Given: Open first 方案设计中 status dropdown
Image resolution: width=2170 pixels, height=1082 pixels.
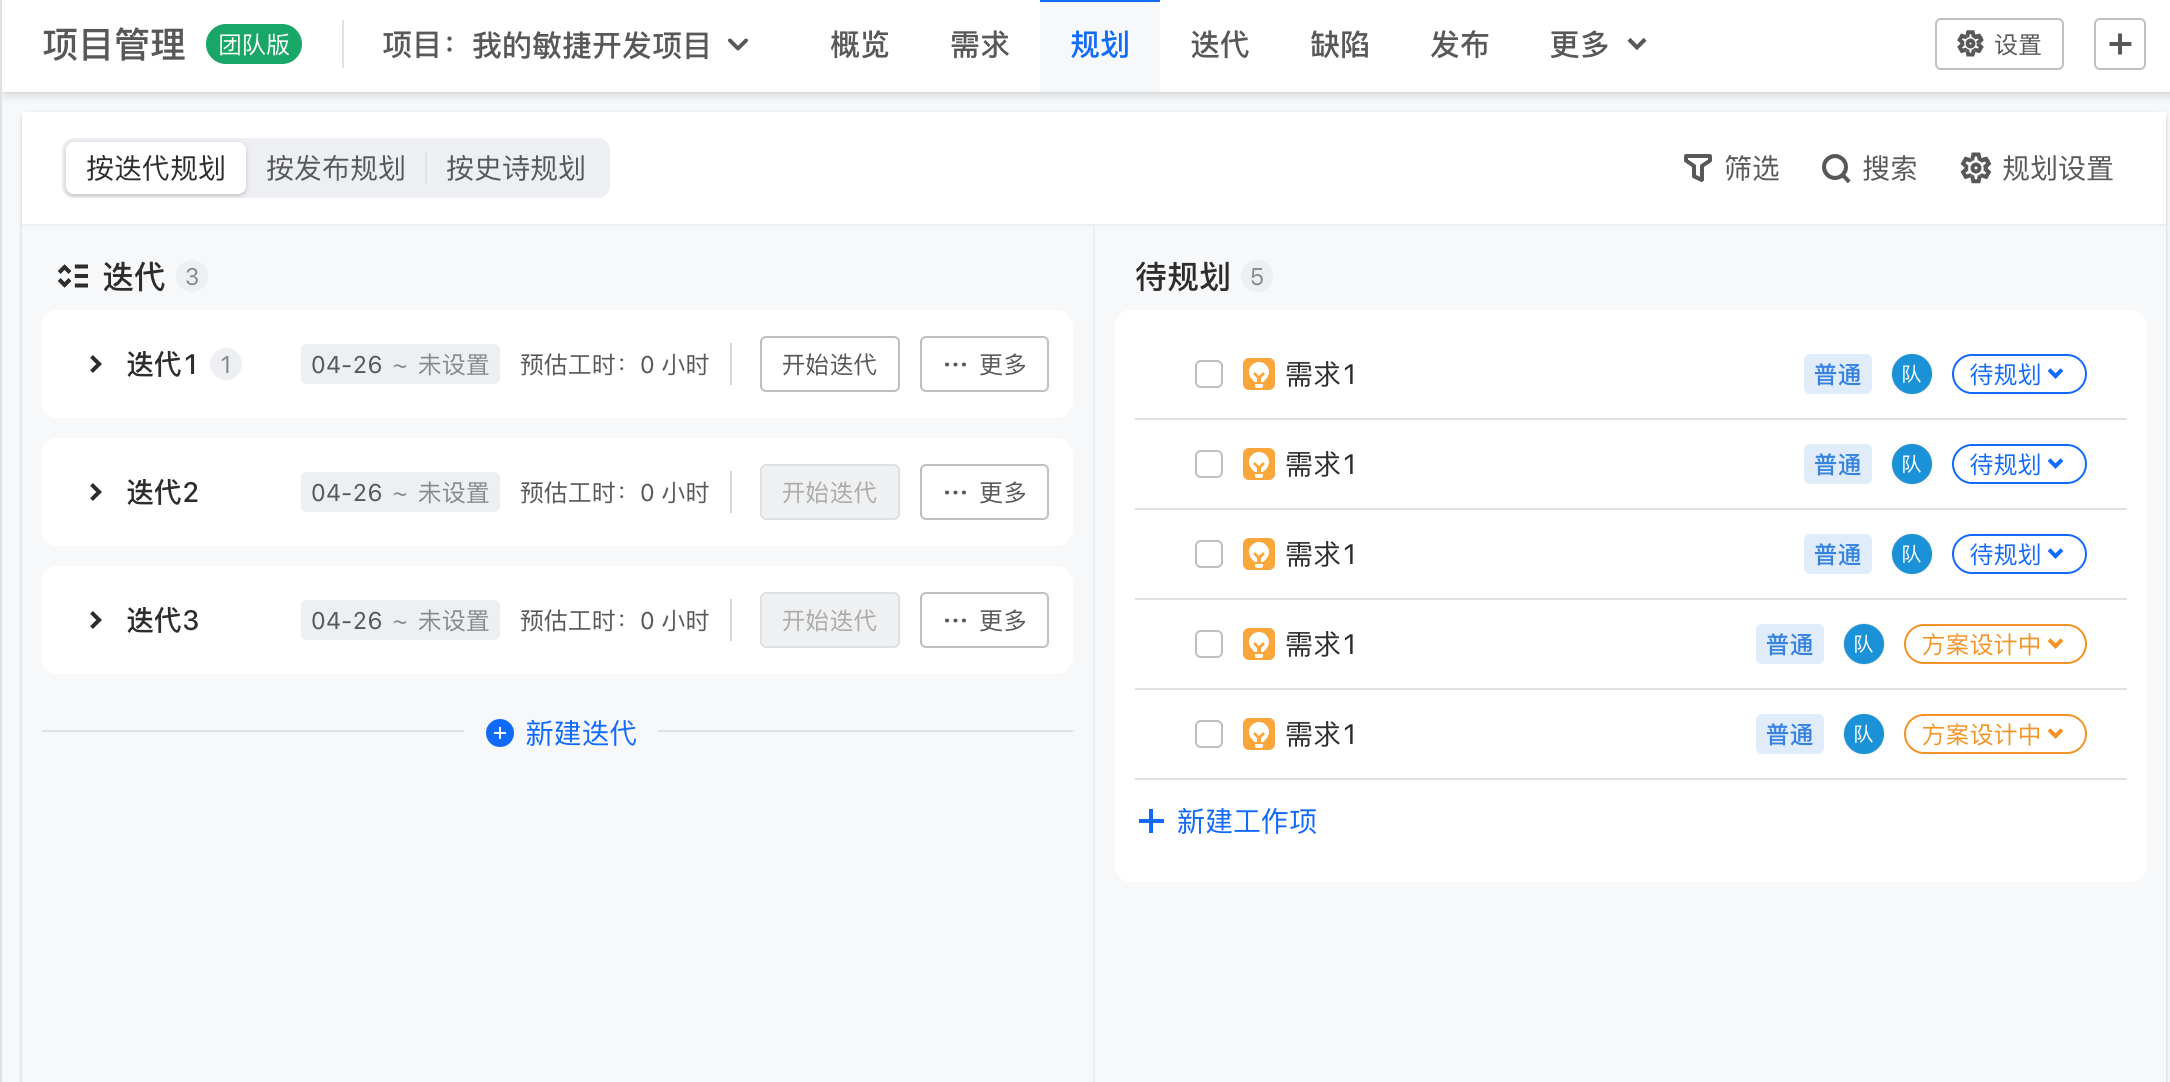Looking at the screenshot, I should click(x=1994, y=644).
